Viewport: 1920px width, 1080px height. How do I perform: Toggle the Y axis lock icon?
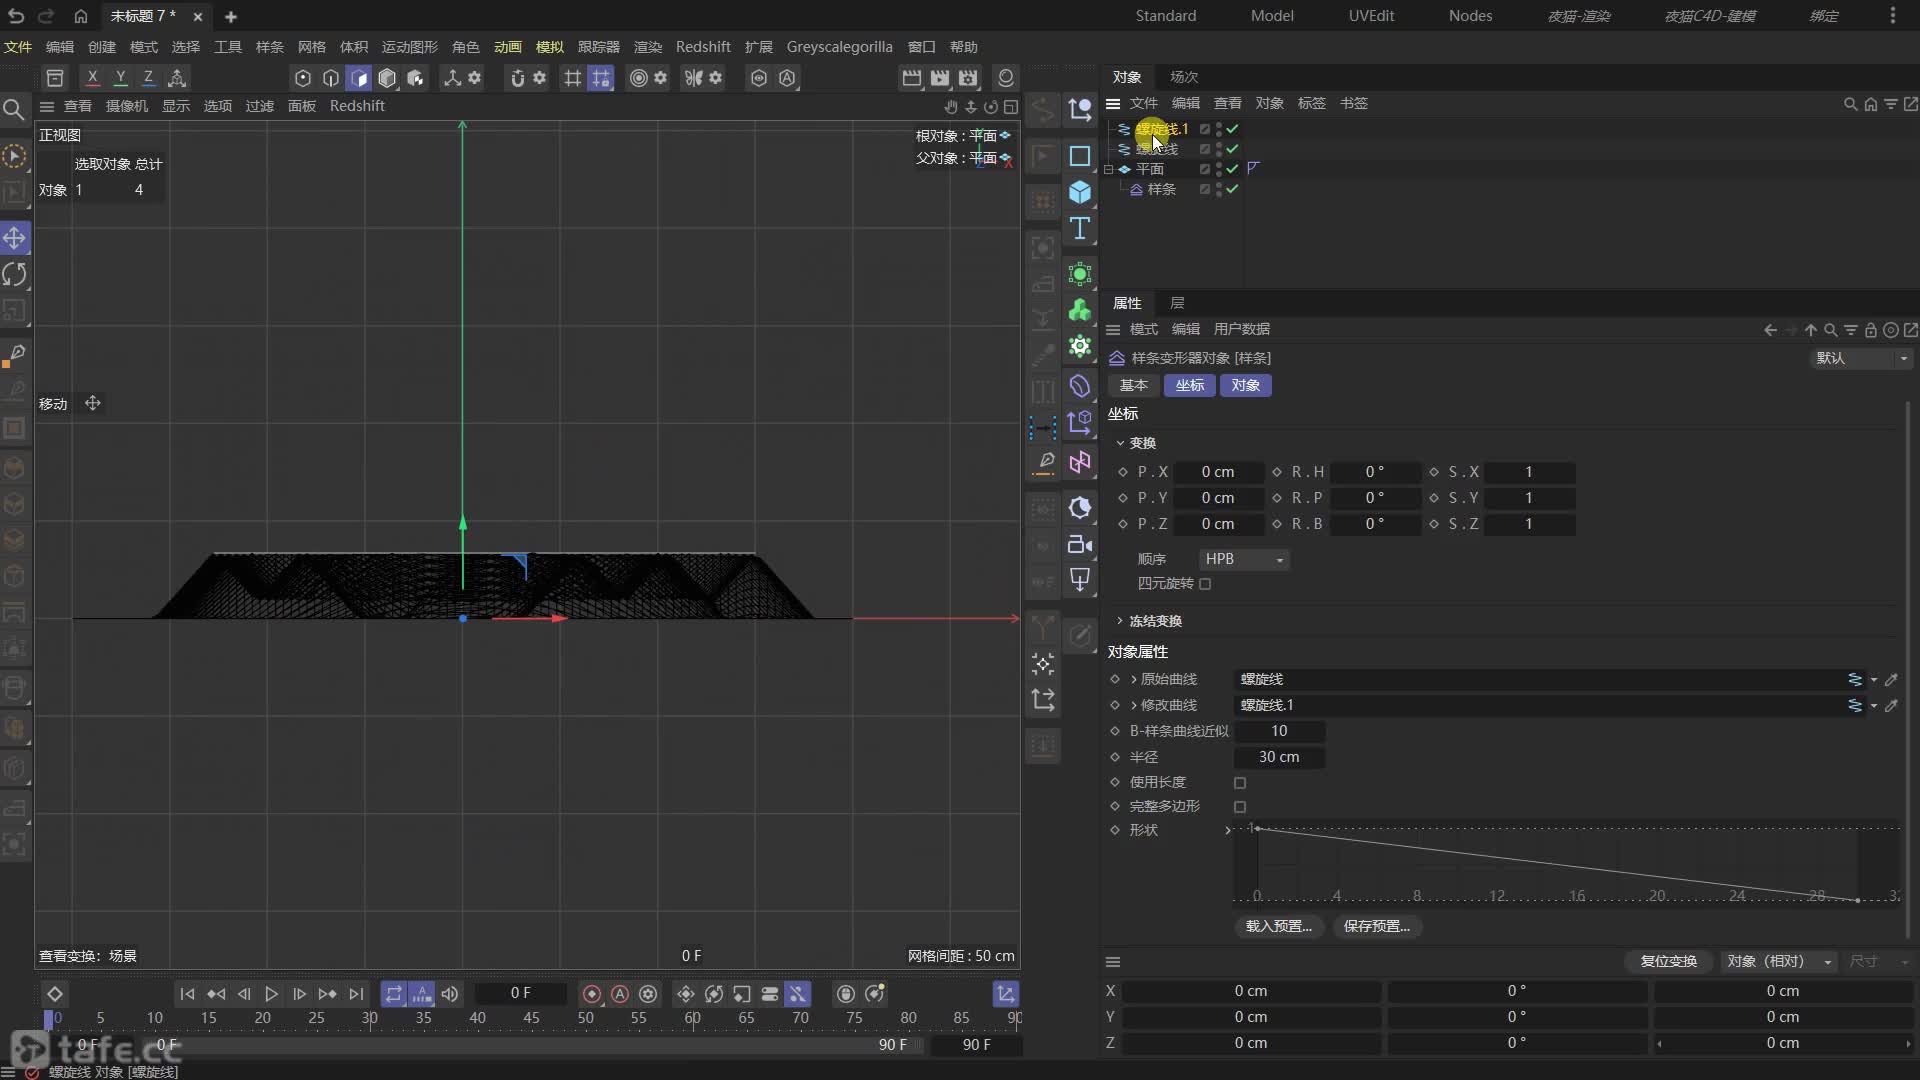[x=120, y=78]
